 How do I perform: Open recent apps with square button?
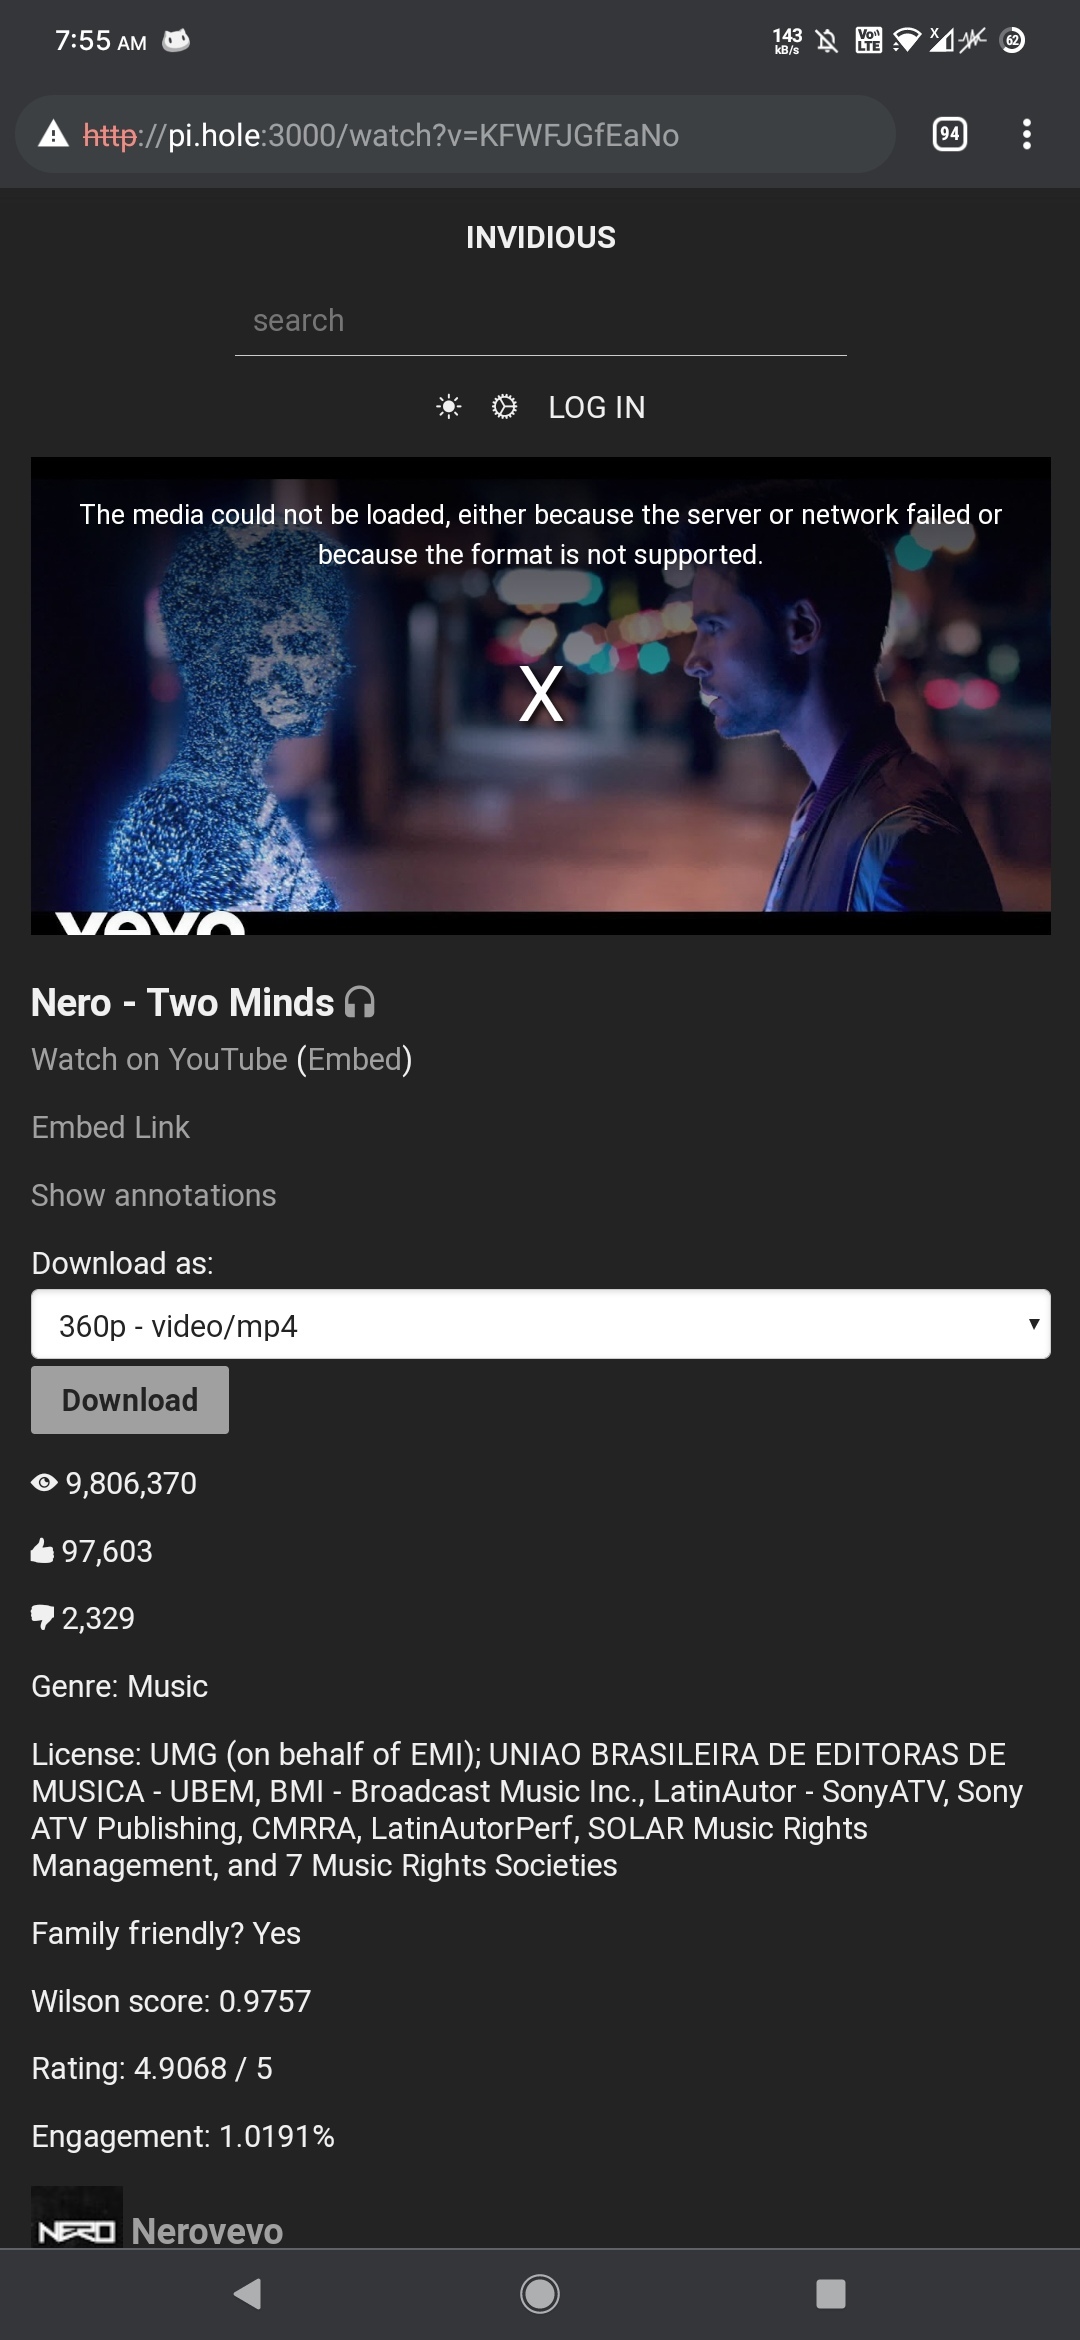tap(831, 2293)
